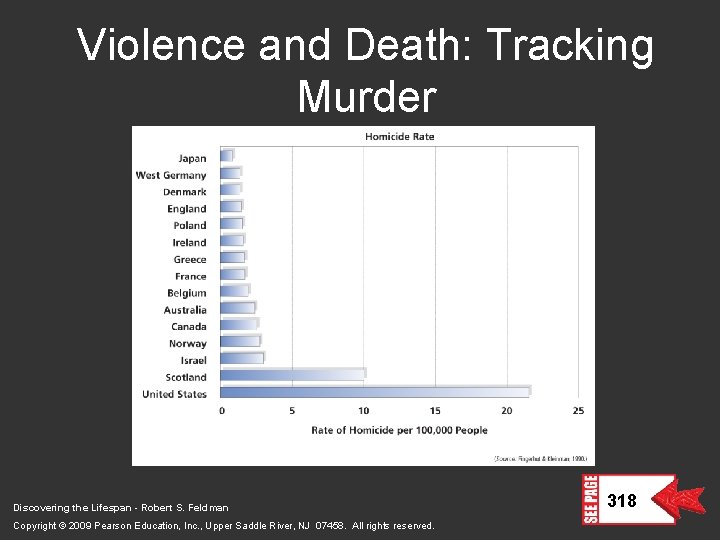This screenshot has height=540, width=720.
Task: Click the 'Norway' country label
Action: [x=187, y=343]
